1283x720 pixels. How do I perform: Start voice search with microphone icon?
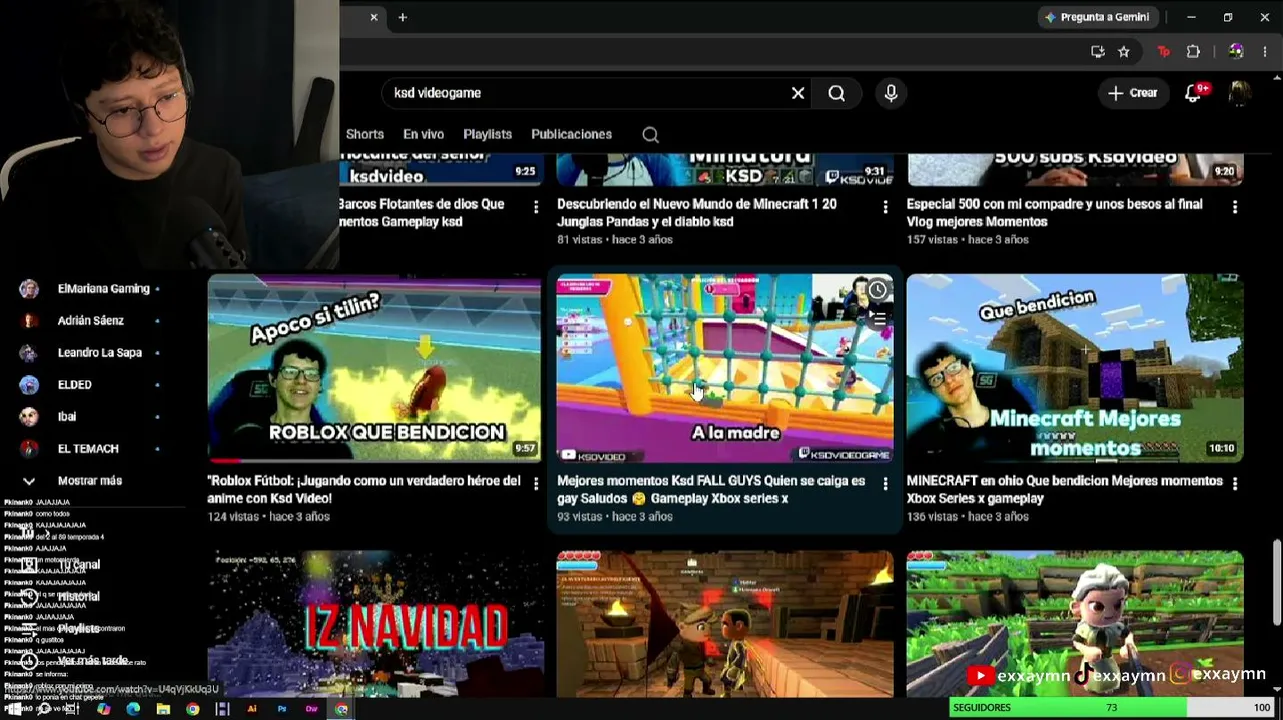tap(891, 93)
